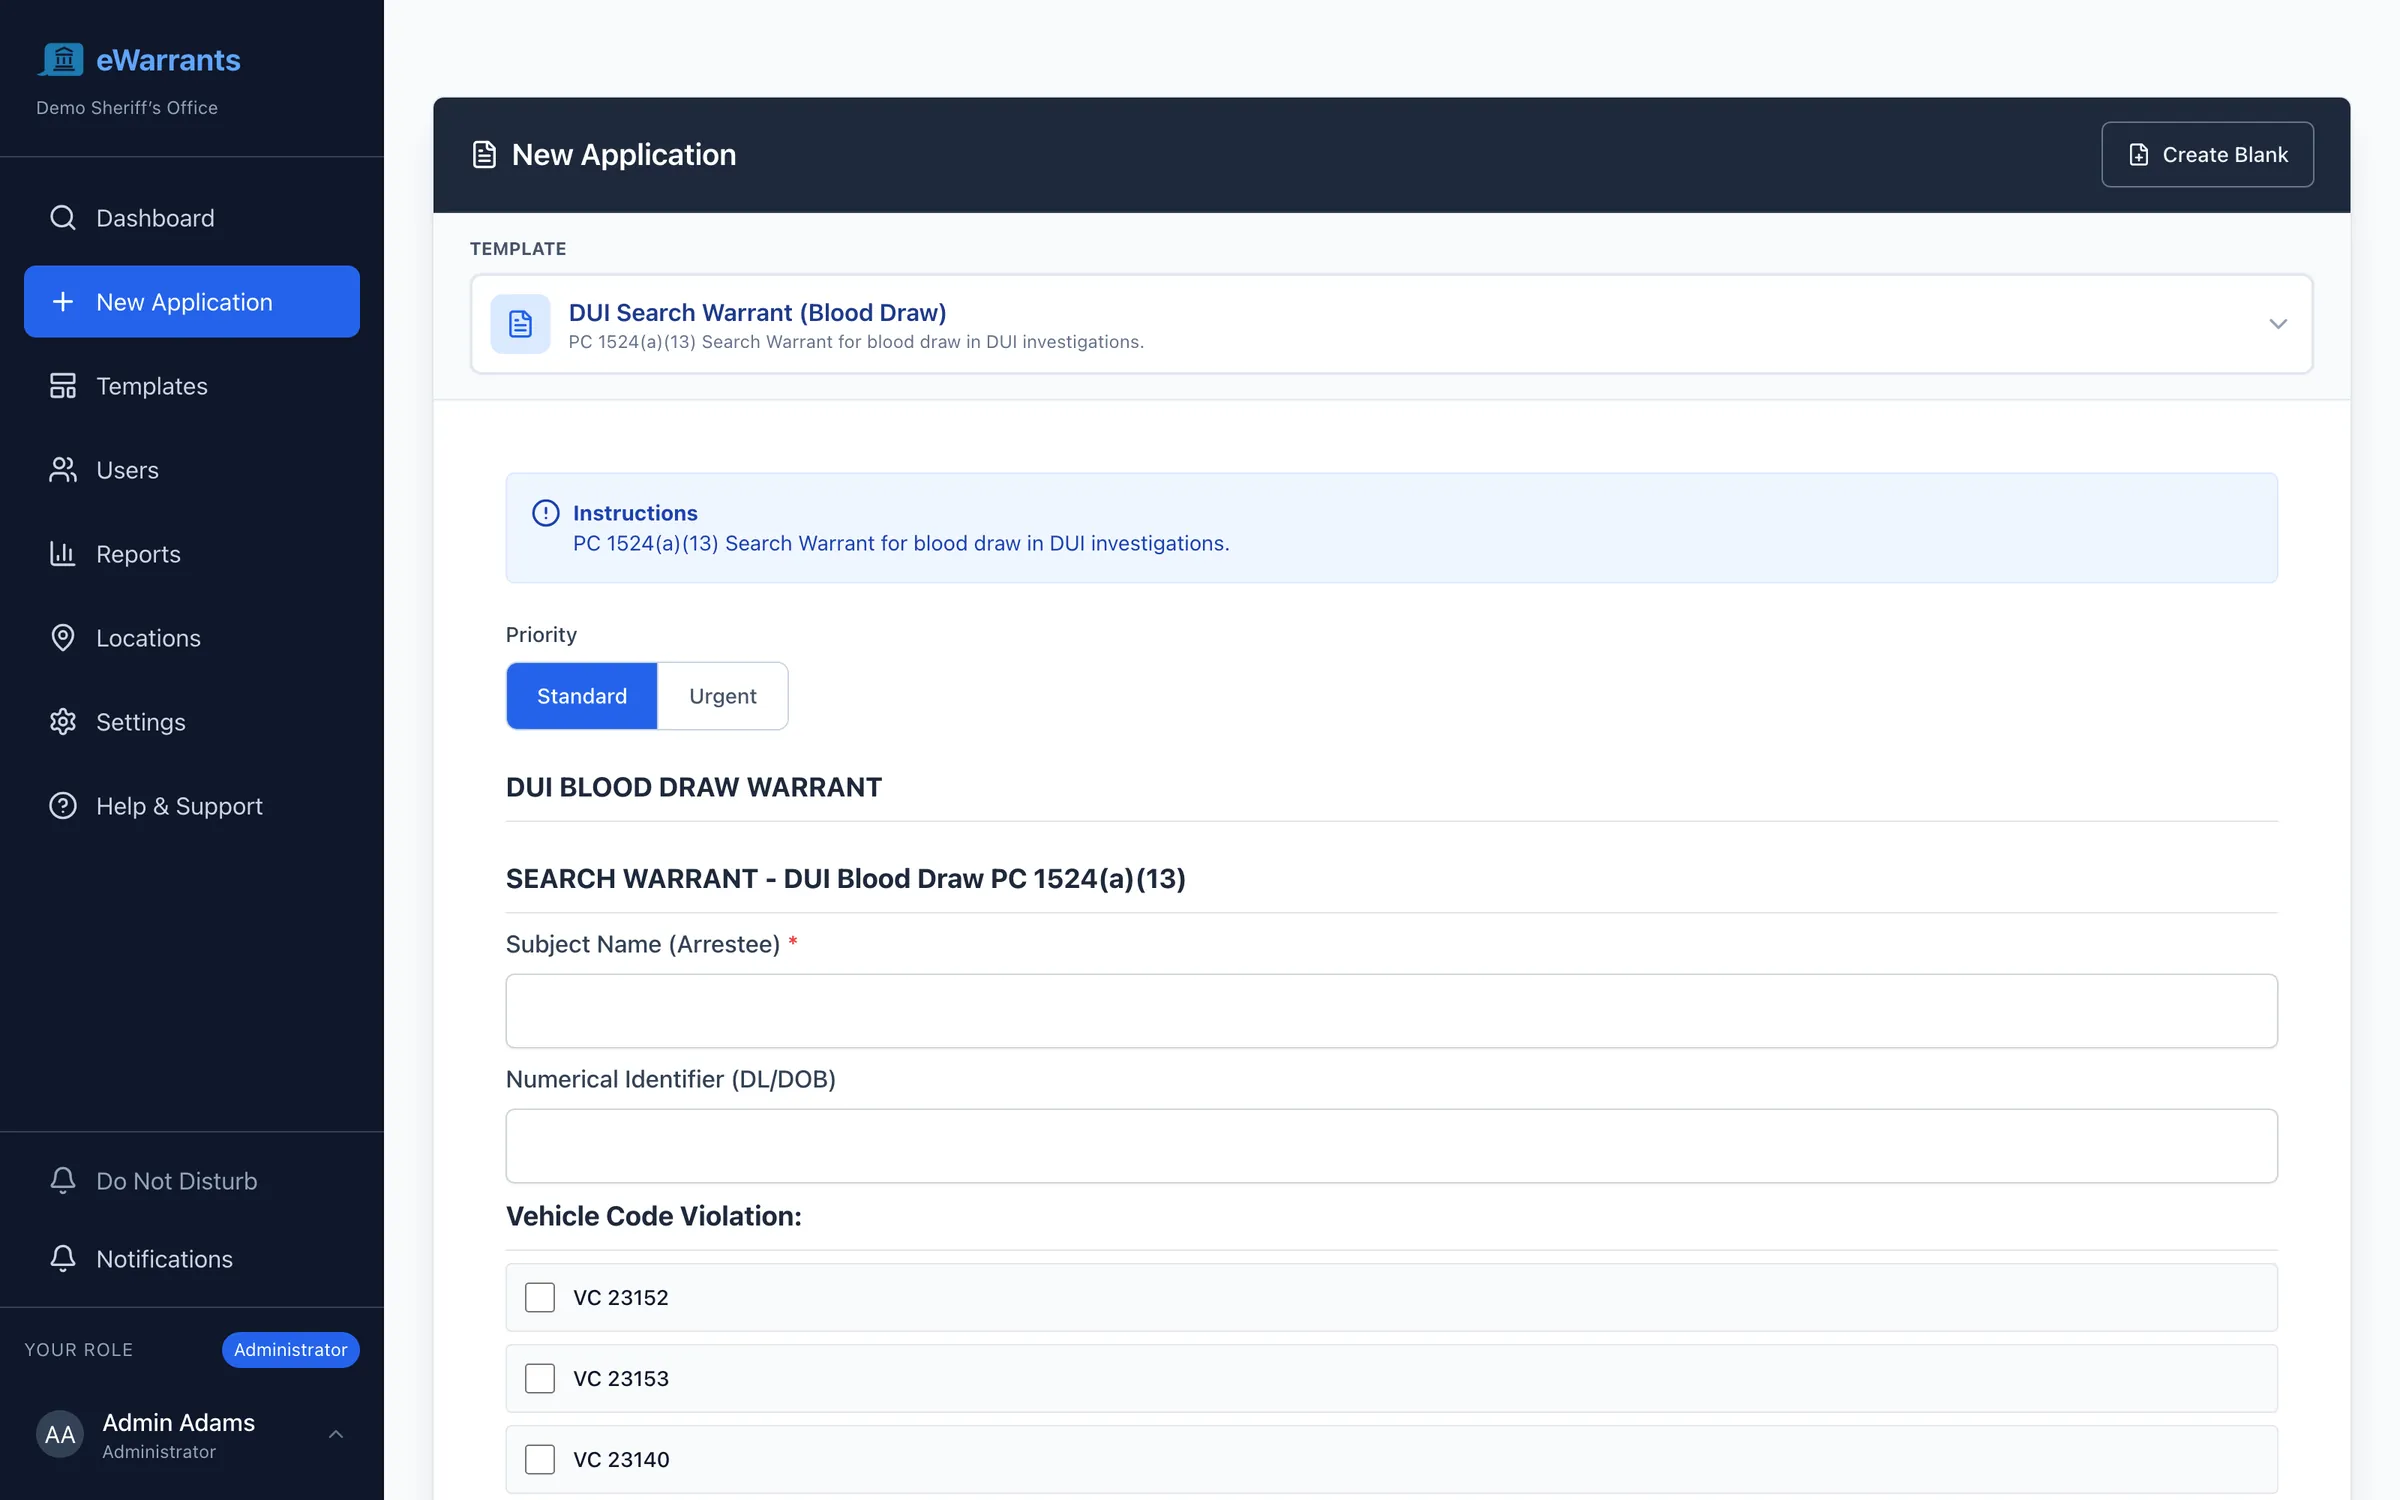Click the eWarrants brand name

coord(168,60)
